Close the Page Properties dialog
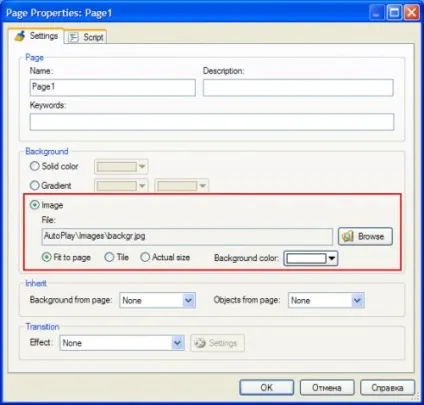Viewport: 424px width, 405px height. [x=412, y=13]
